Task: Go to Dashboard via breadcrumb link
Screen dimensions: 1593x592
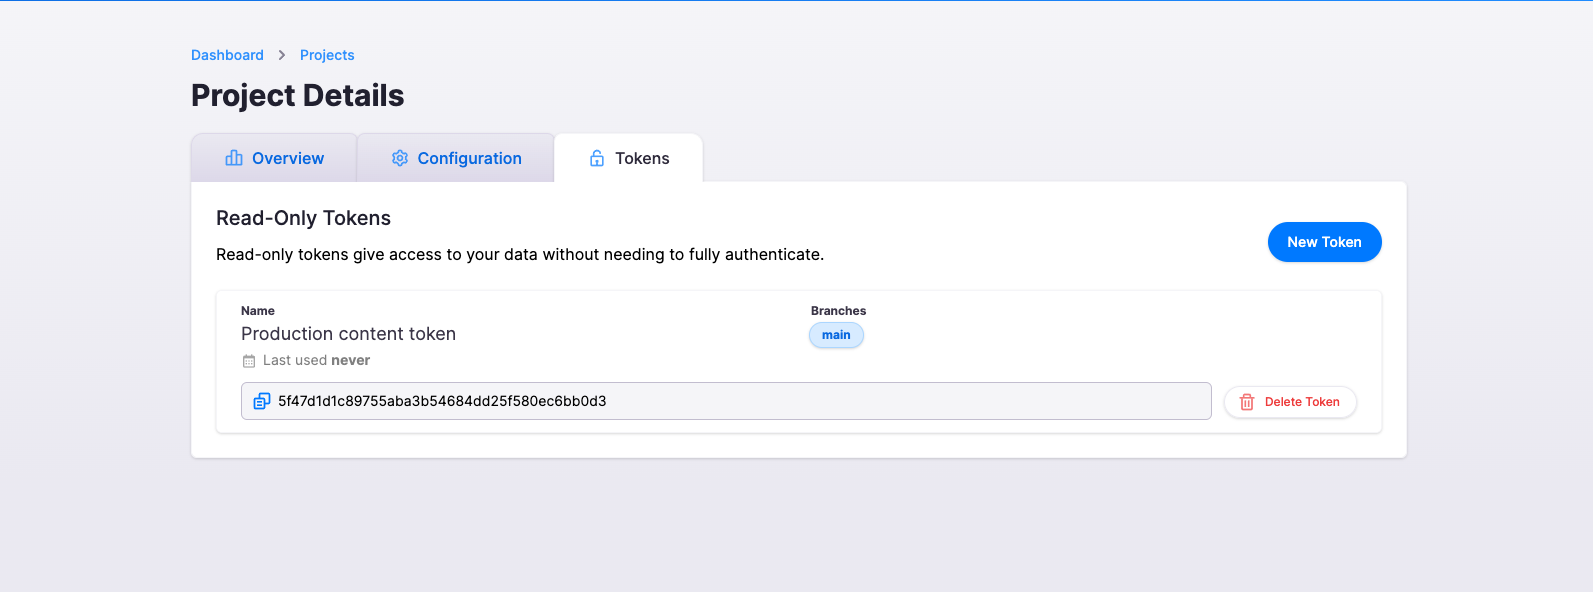Action: point(227,55)
